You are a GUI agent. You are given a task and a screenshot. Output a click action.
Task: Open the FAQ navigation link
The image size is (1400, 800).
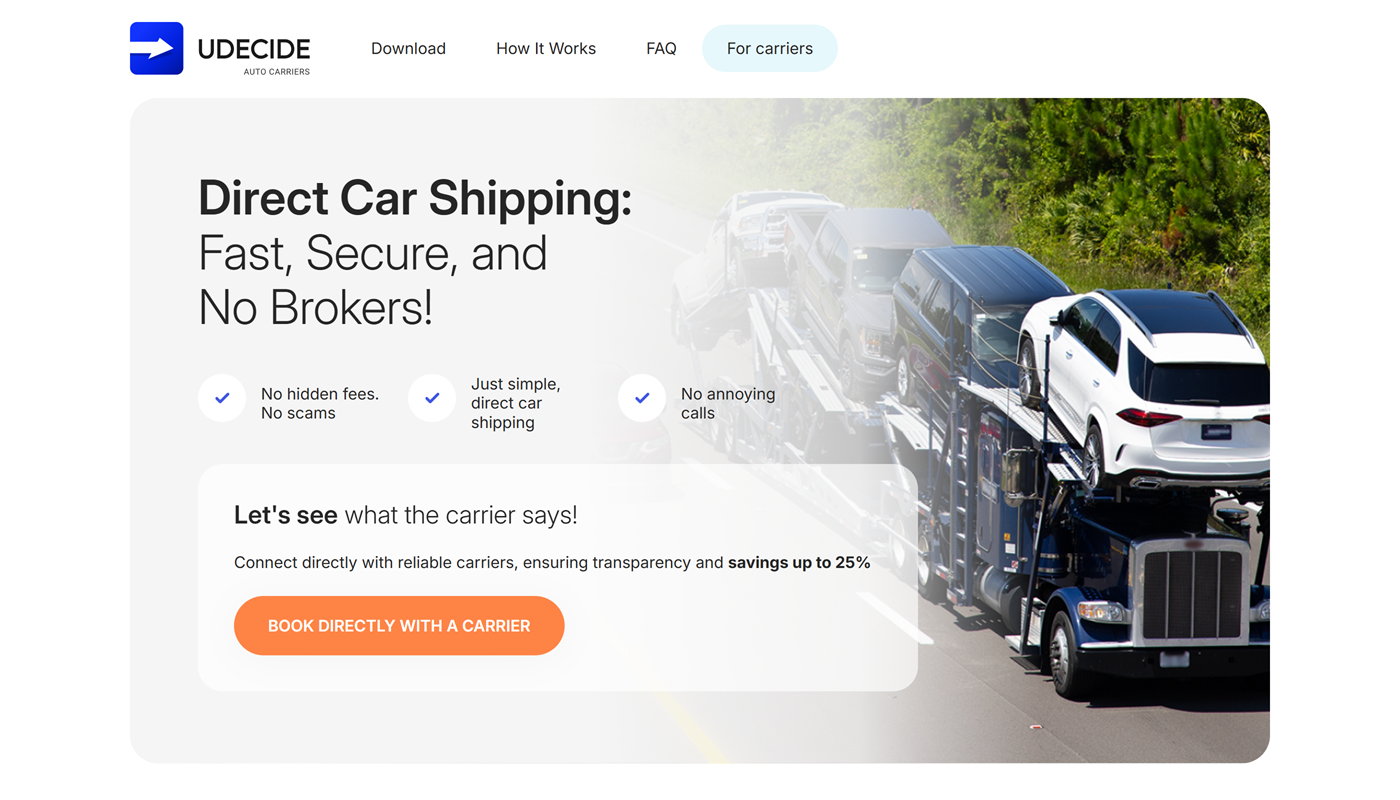coord(661,48)
